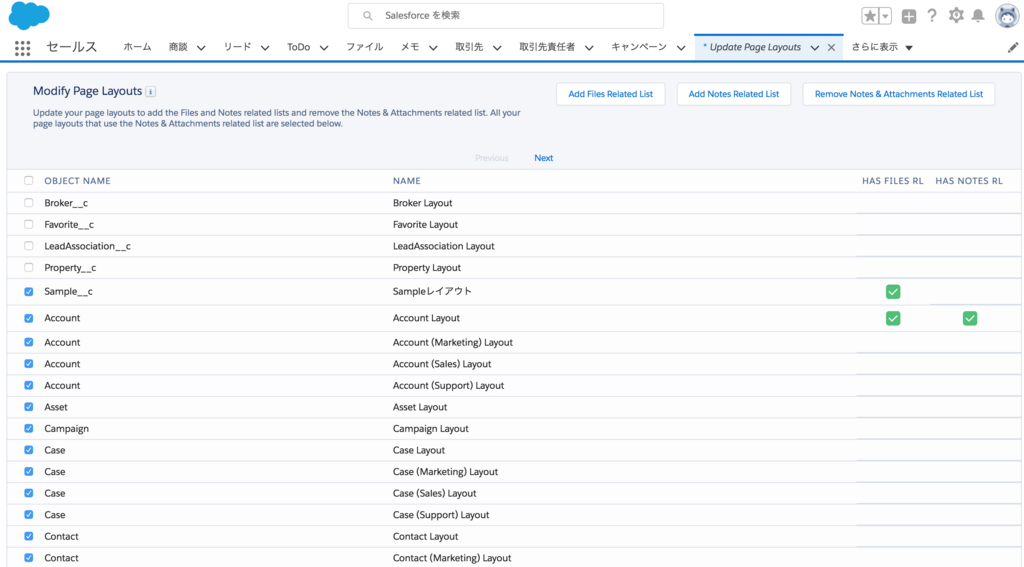This screenshot has height=567, width=1024.
Task: Click the Campaign object name cell
Action: click(x=67, y=429)
